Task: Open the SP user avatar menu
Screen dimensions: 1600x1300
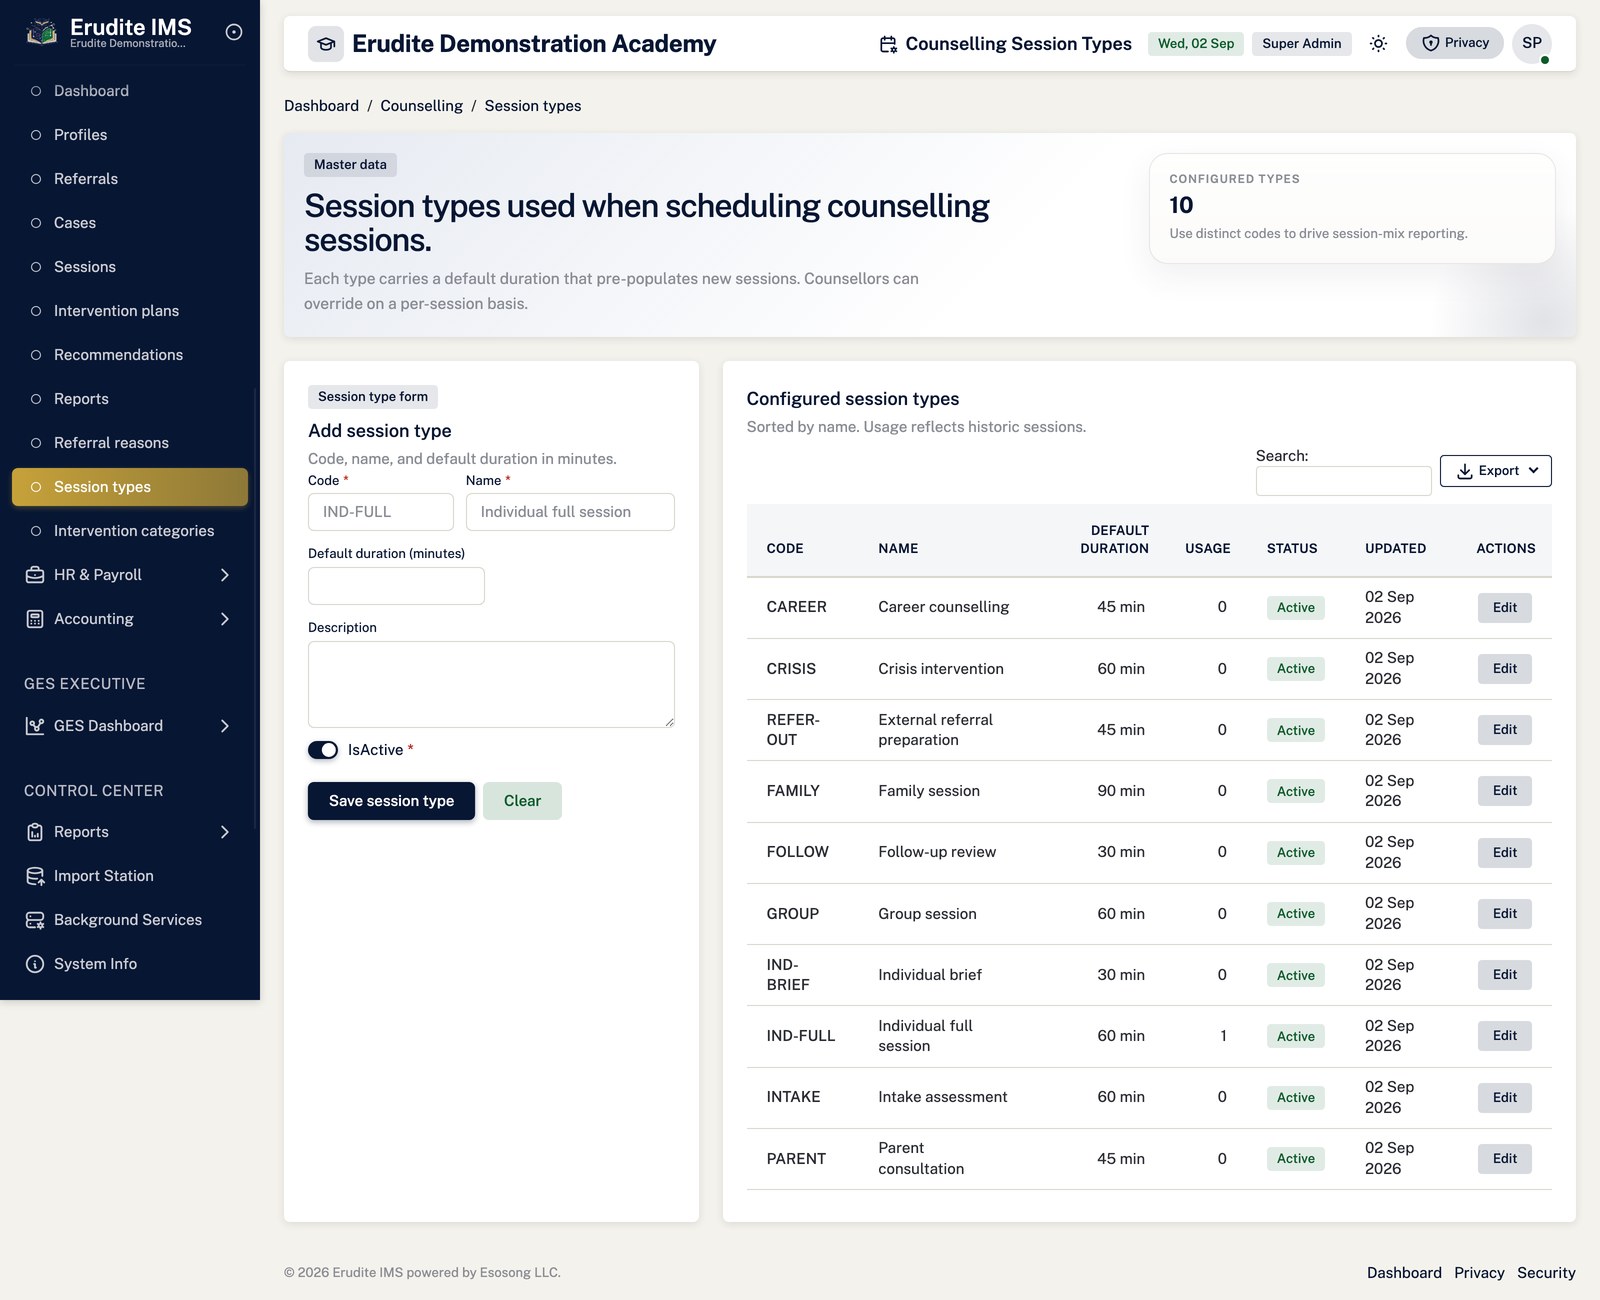Action: 1532,43
